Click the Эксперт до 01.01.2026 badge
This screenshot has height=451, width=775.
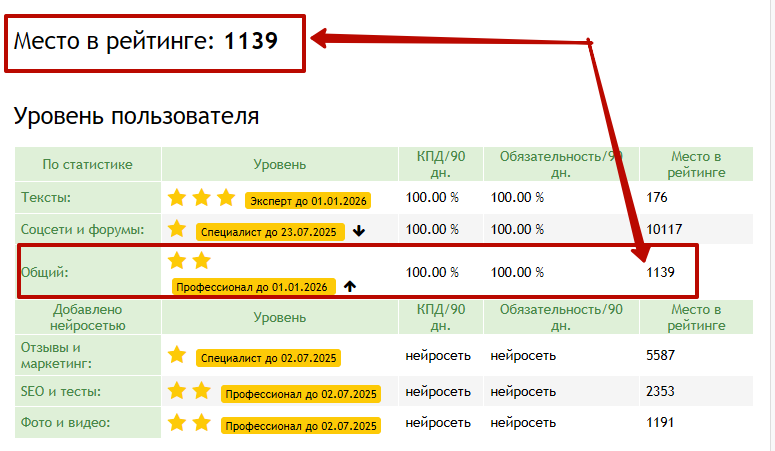click(x=308, y=201)
